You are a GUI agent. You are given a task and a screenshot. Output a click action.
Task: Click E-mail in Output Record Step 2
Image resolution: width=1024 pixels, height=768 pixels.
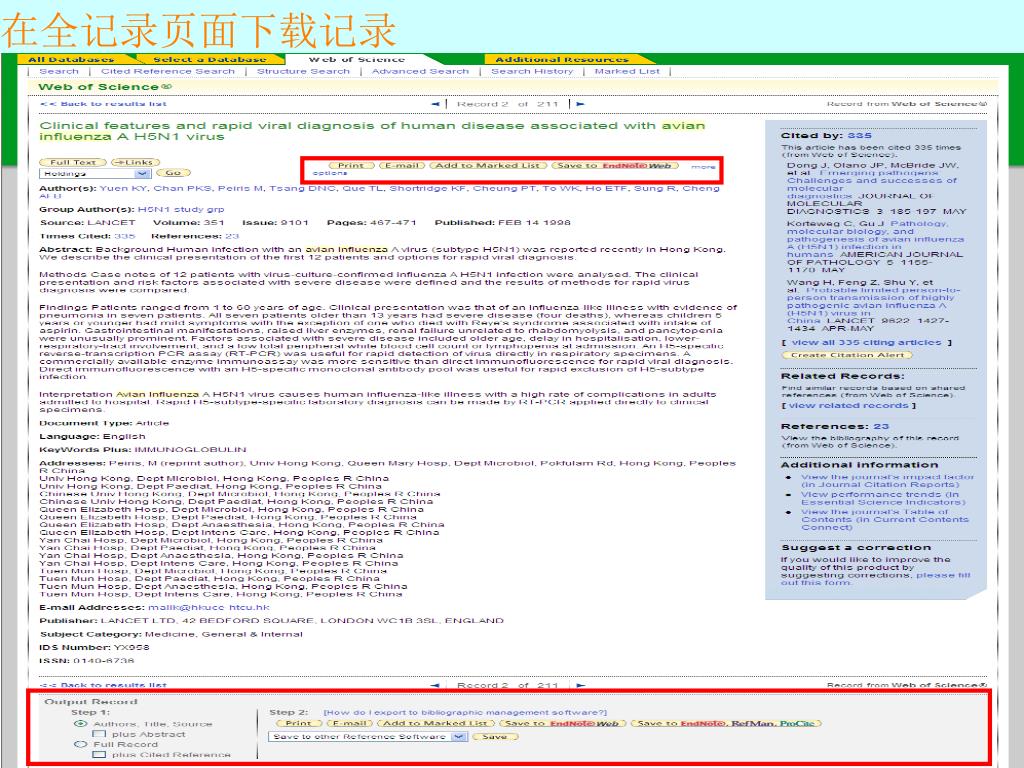coord(349,723)
